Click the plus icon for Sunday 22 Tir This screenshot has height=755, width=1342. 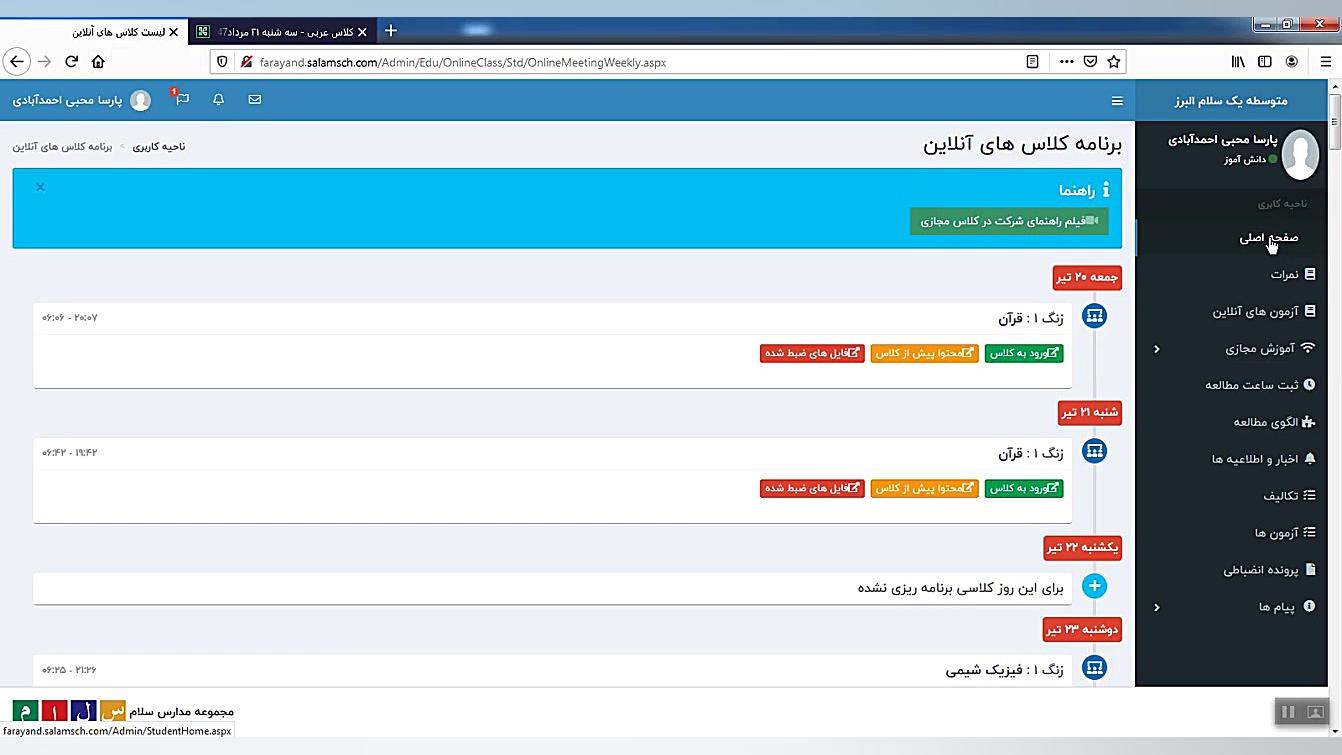point(1095,586)
